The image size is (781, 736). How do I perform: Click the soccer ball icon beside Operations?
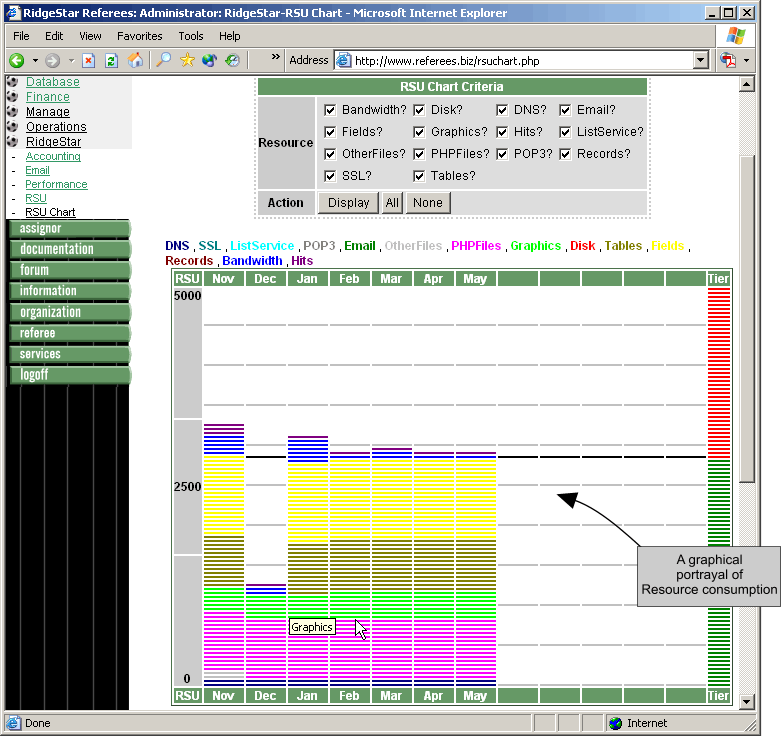click(13, 126)
